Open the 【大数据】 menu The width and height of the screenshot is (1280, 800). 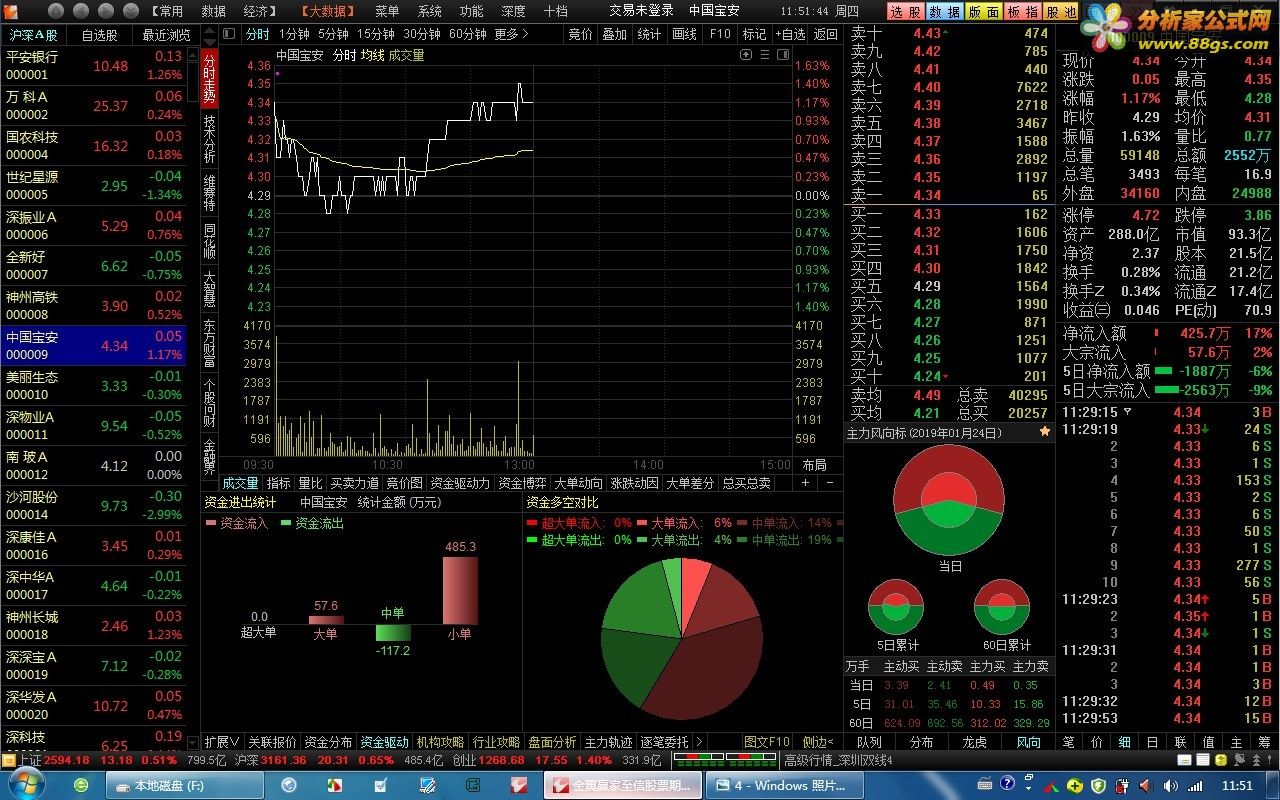(x=329, y=10)
